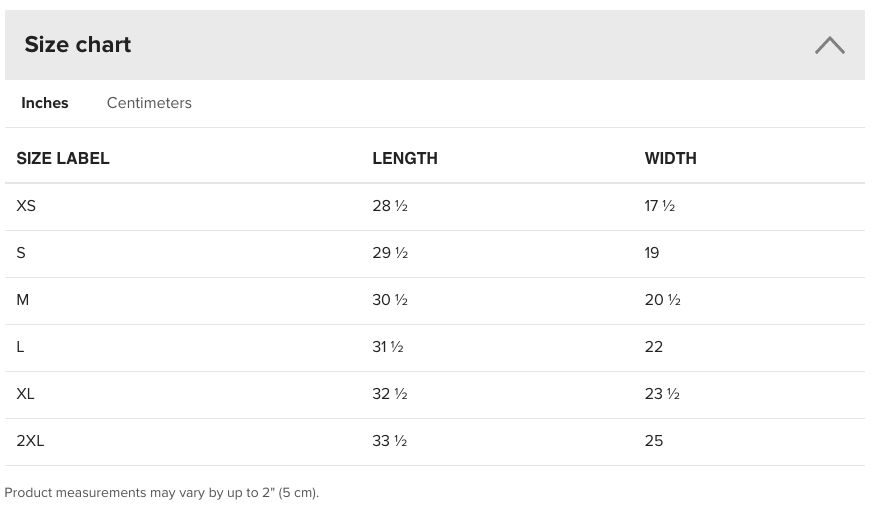Click the 17 ½ width value
The image size is (872, 524).
click(660, 206)
